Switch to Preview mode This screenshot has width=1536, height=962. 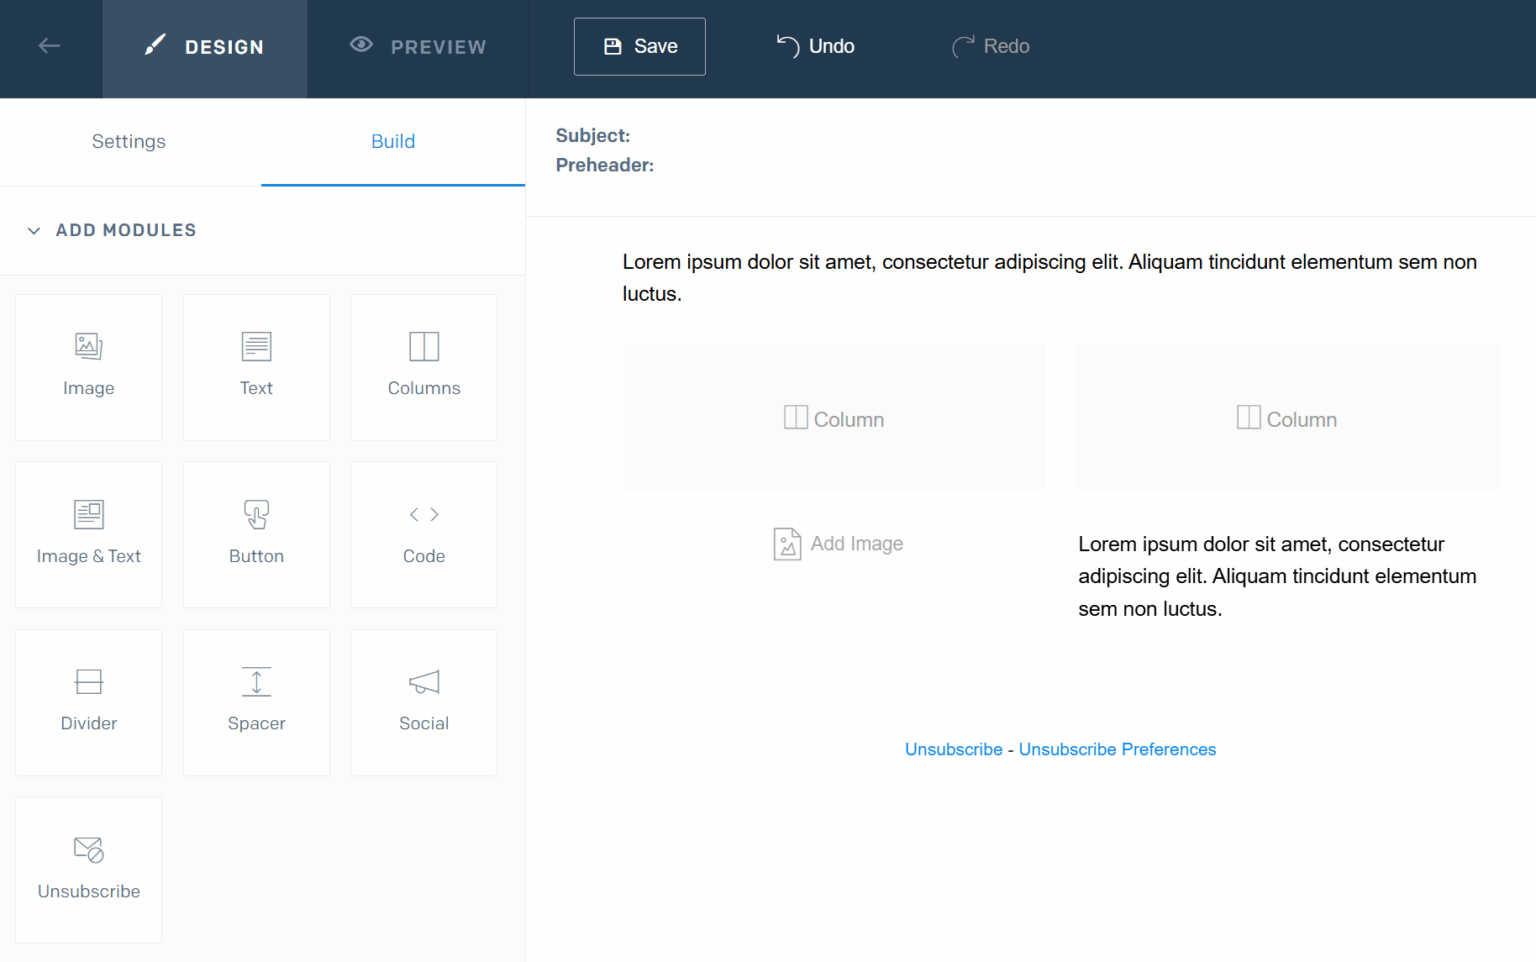[x=418, y=47]
